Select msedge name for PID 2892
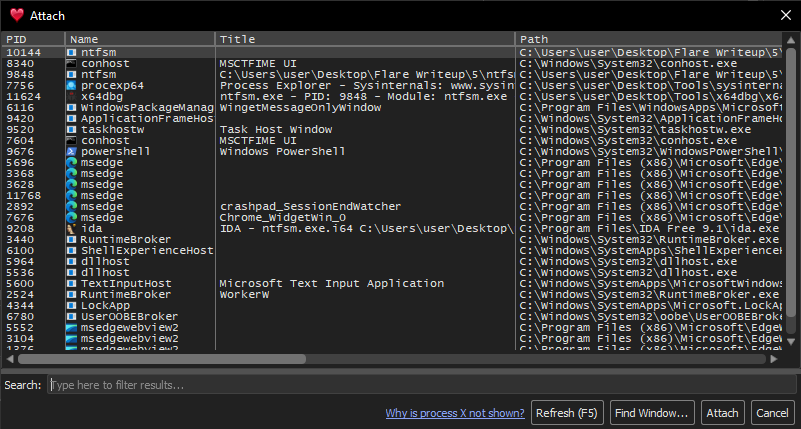Image resolution: width=801 pixels, height=429 pixels. (x=102, y=206)
